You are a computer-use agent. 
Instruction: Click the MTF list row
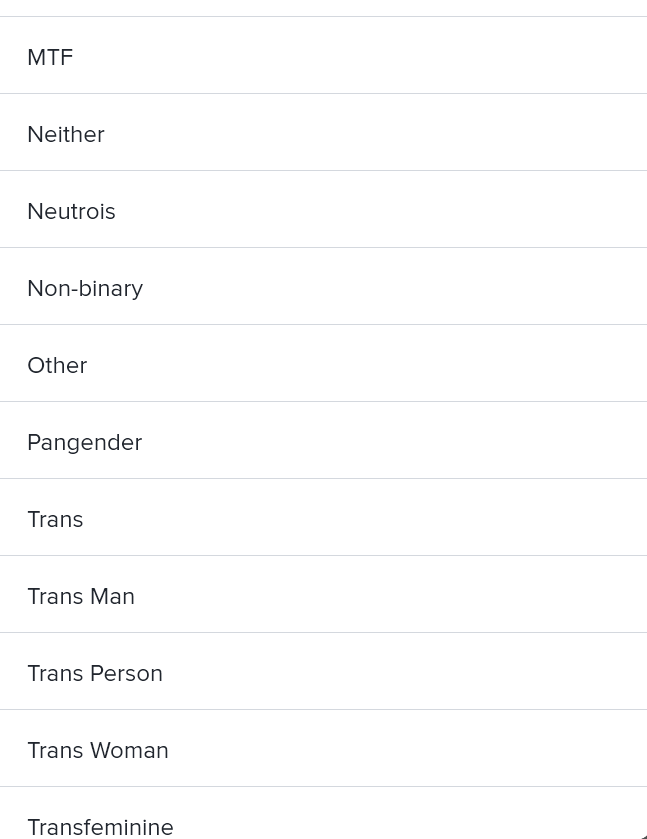323,56
